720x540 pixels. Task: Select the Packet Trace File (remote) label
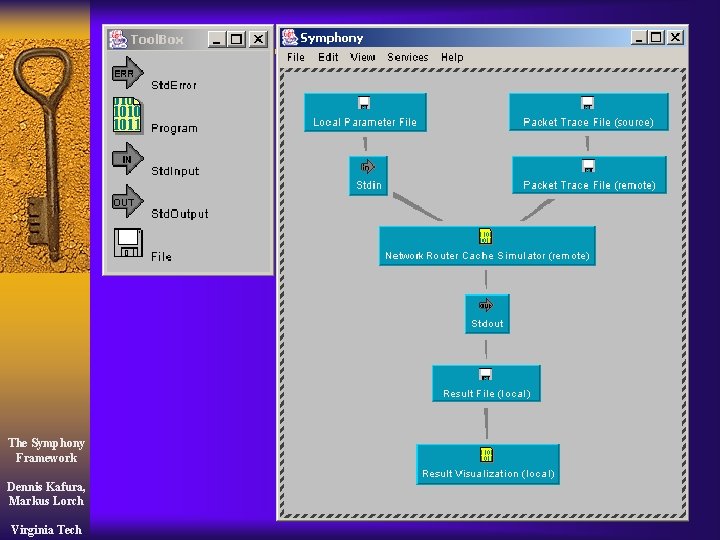(589, 186)
